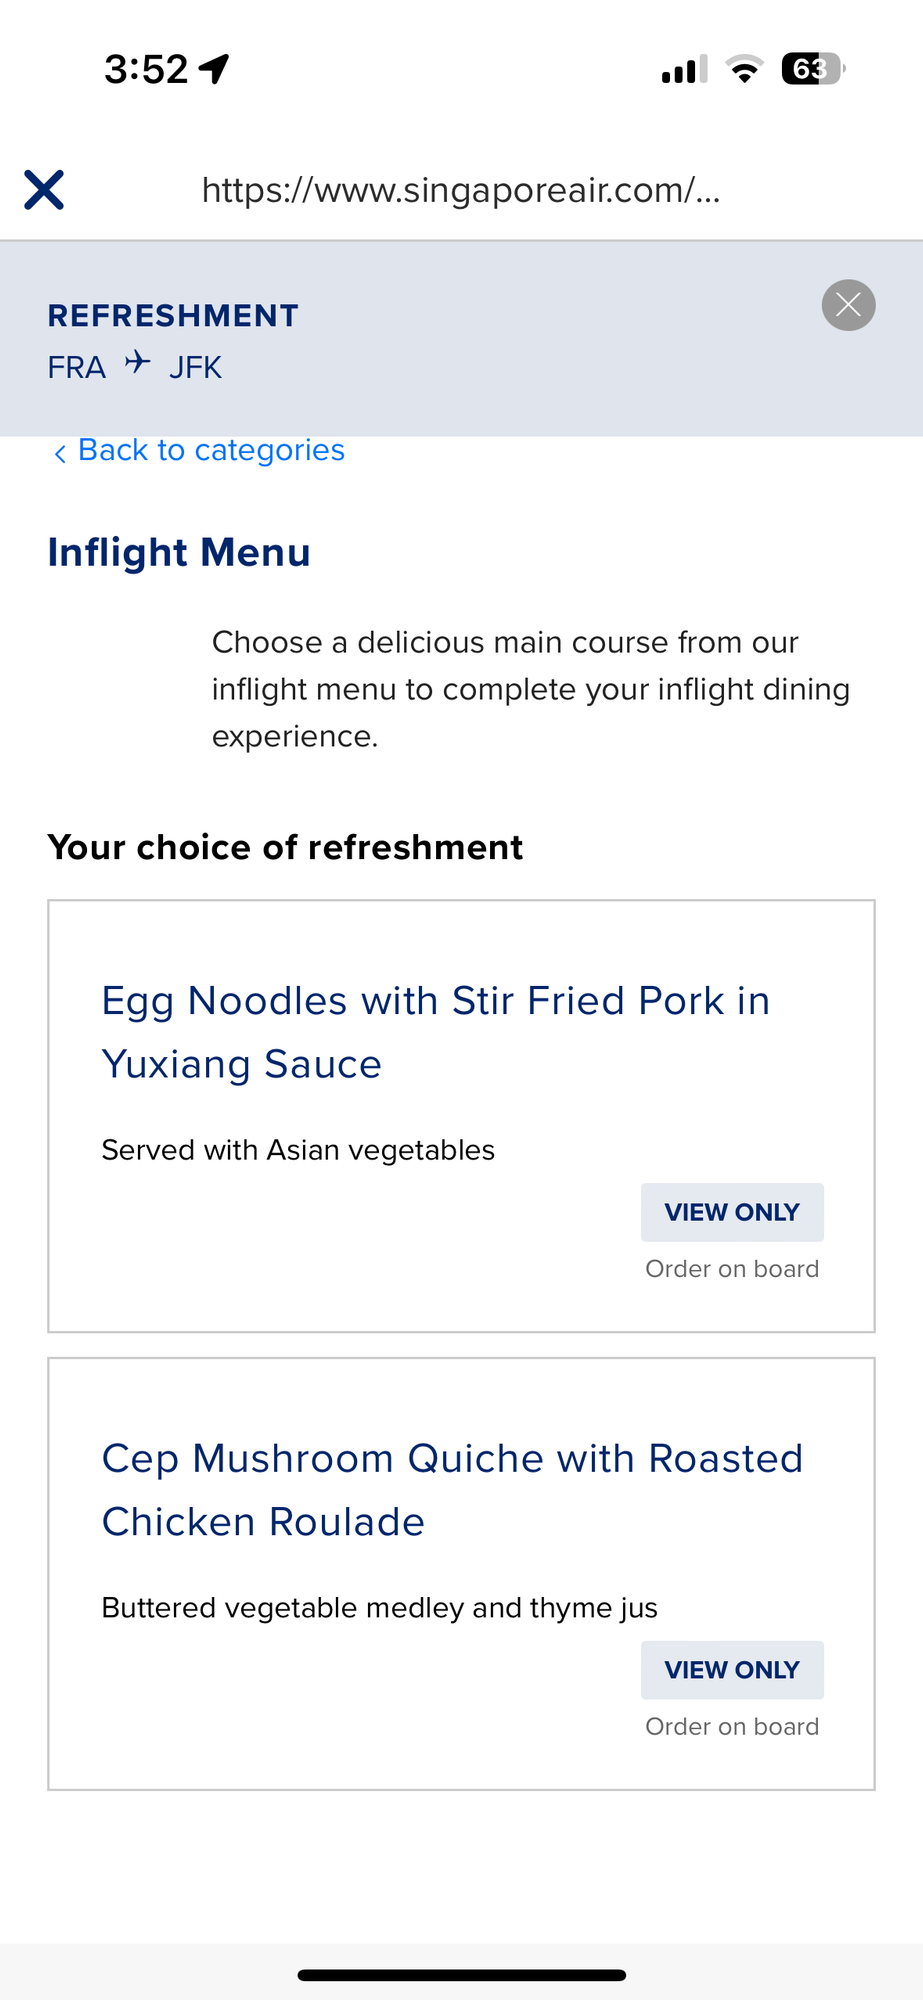Image resolution: width=923 pixels, height=2000 pixels.
Task: Tap the battery indicator showing 63
Action: coord(813,69)
